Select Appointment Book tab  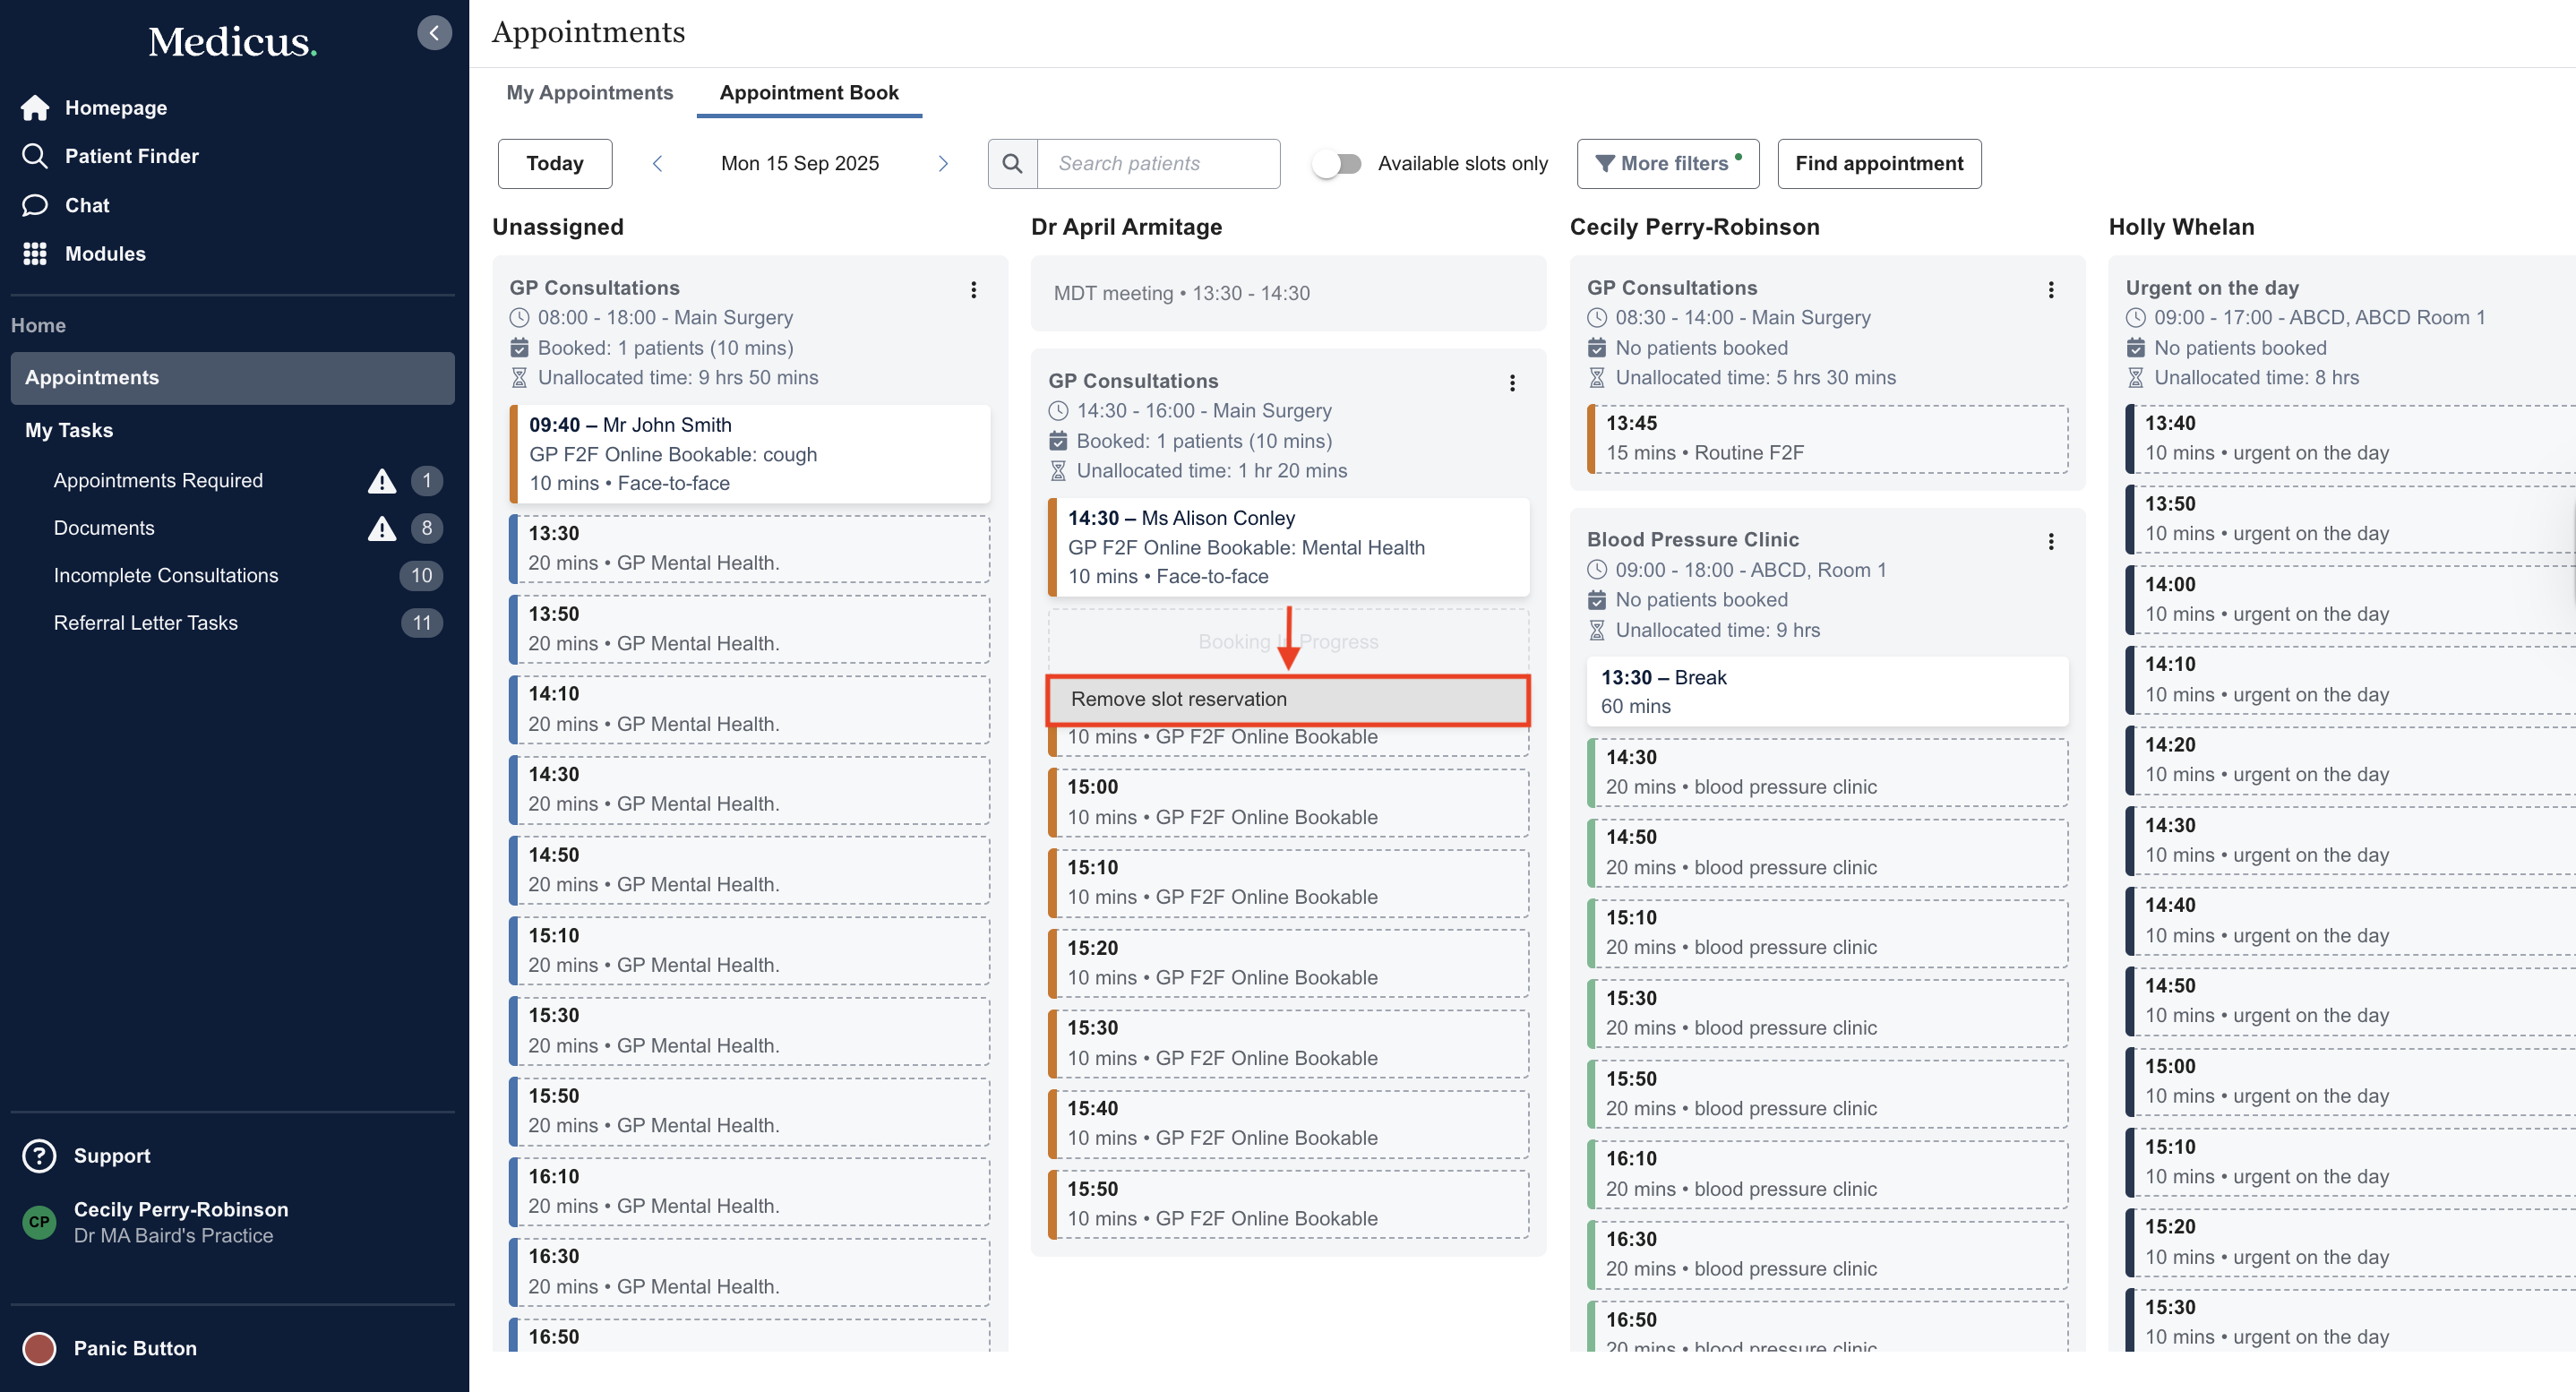tap(809, 92)
